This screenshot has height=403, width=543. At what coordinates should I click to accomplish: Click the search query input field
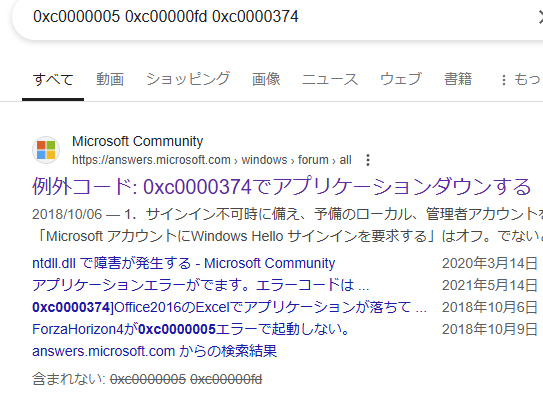(277, 17)
